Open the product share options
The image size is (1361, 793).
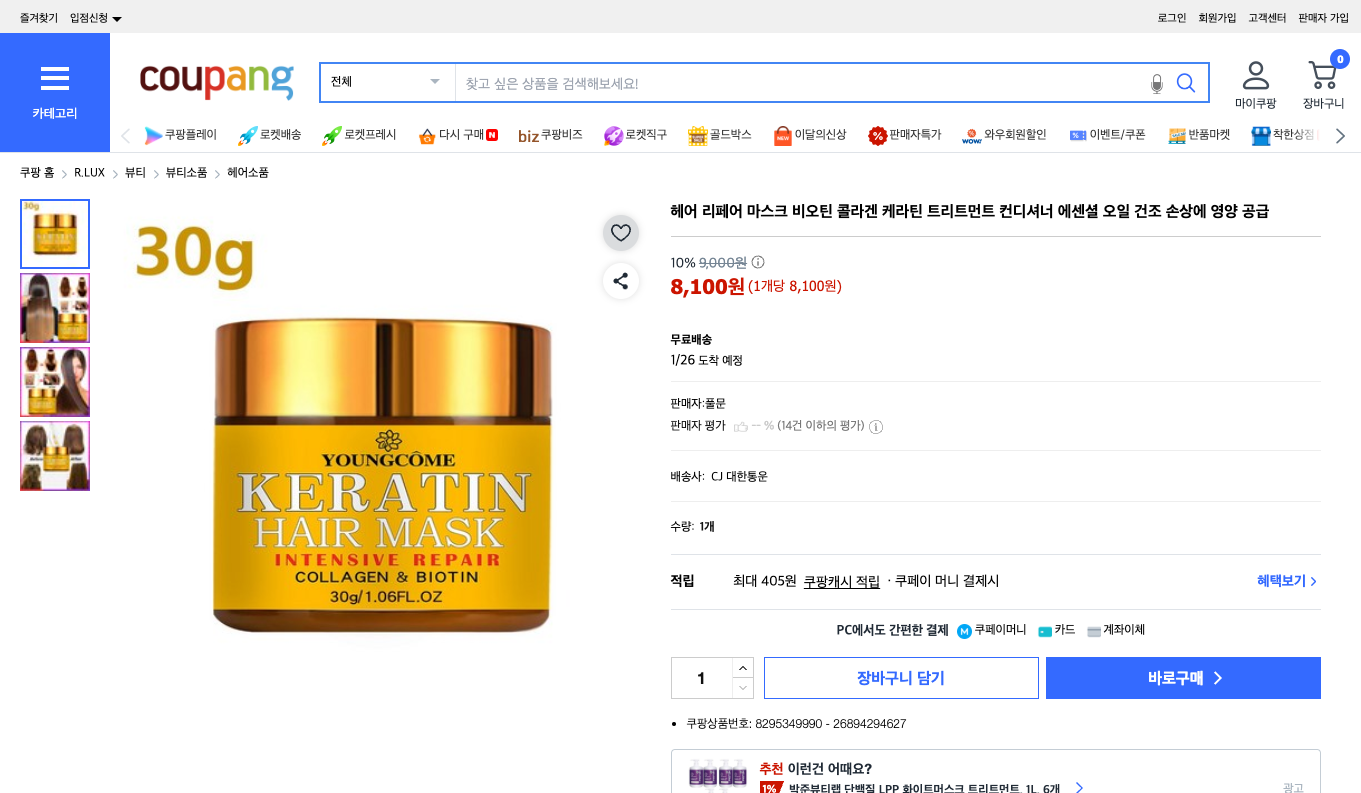pyautogui.click(x=621, y=281)
